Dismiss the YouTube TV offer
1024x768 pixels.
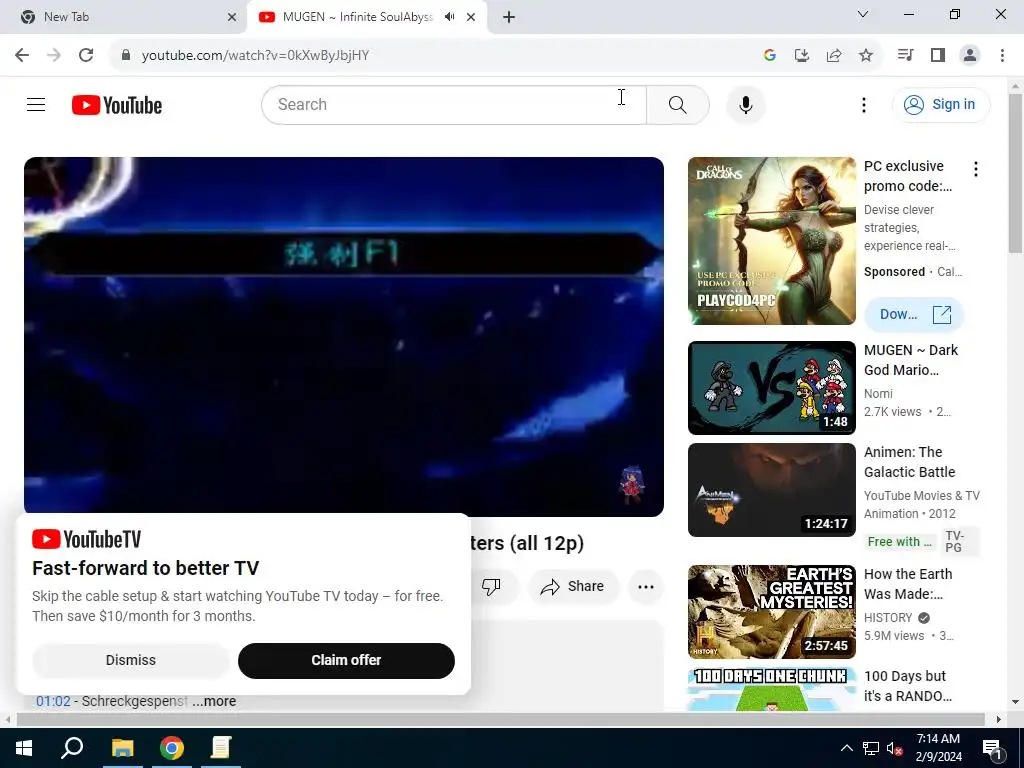coord(131,660)
